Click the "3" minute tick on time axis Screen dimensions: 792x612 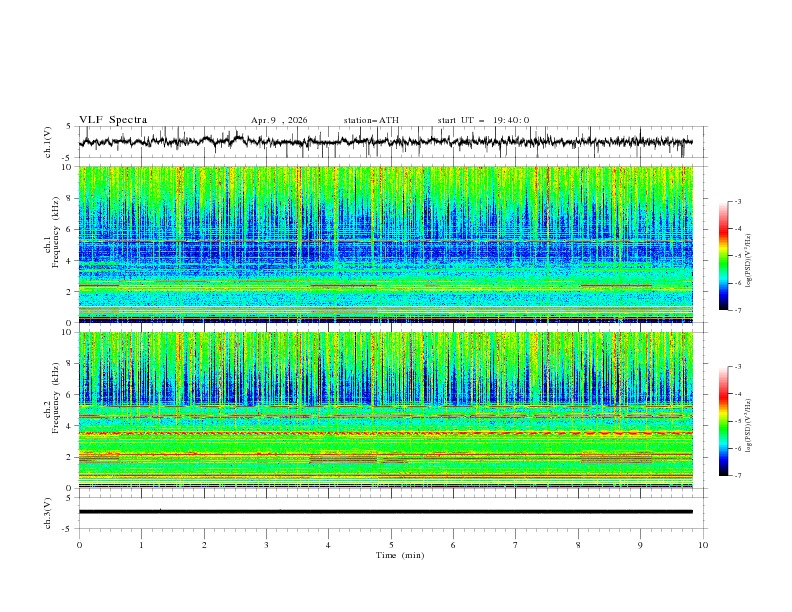(266, 545)
